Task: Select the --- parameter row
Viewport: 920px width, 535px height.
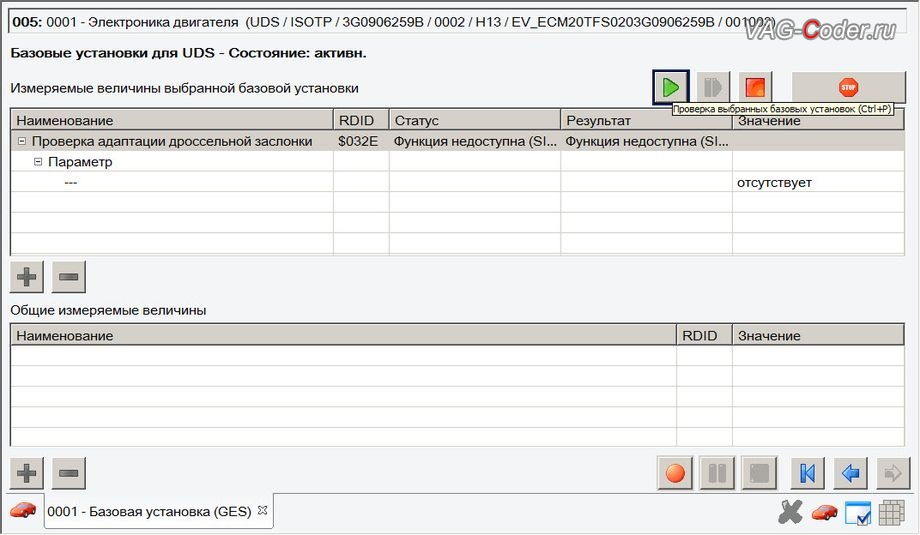Action: (458, 182)
